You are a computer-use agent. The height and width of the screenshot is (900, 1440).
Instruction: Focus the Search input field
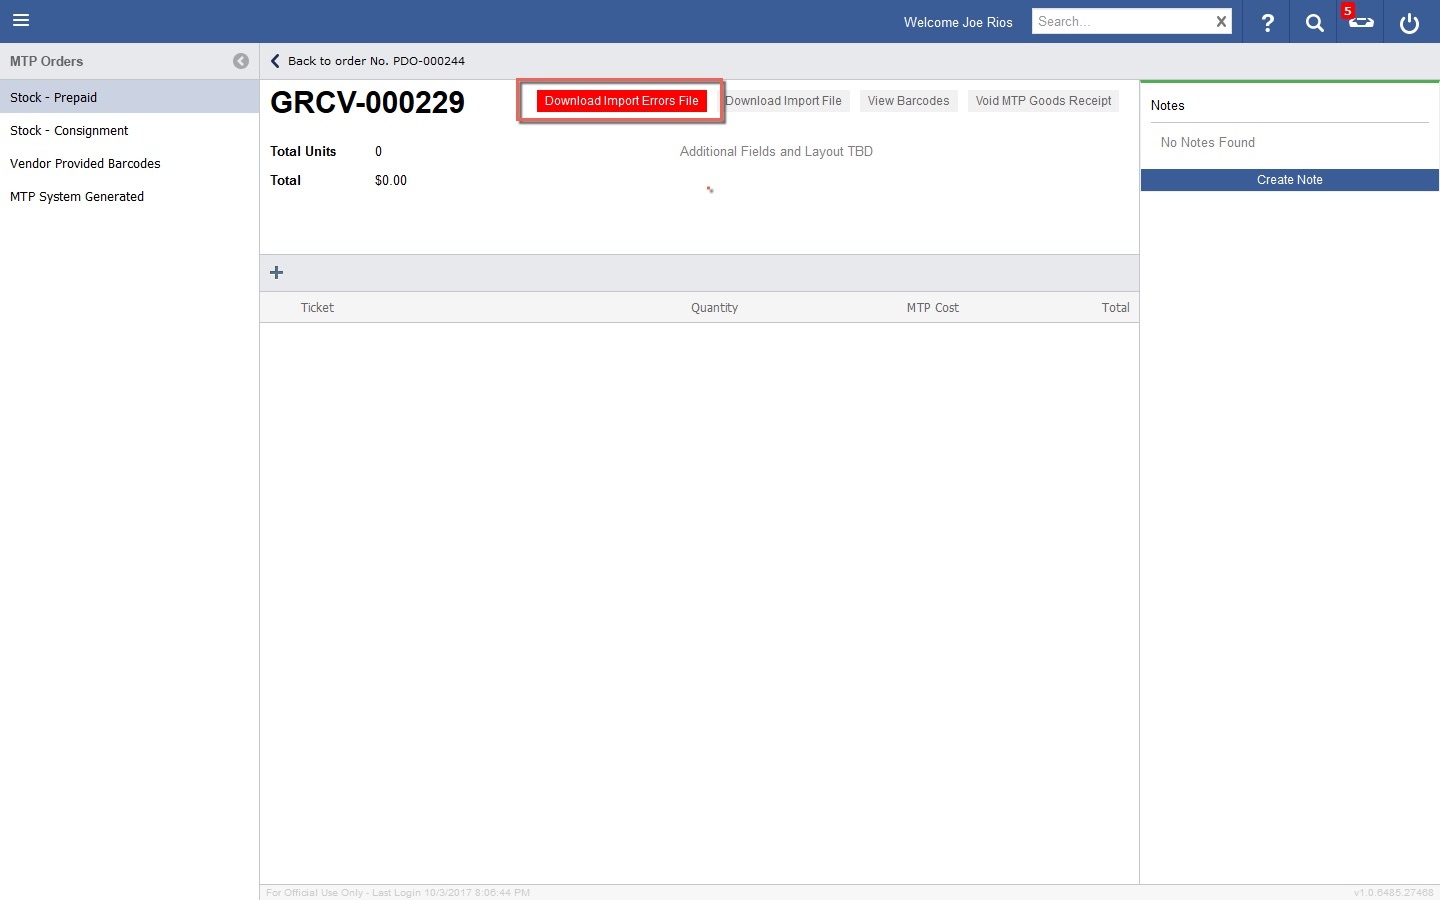[x=1120, y=22]
